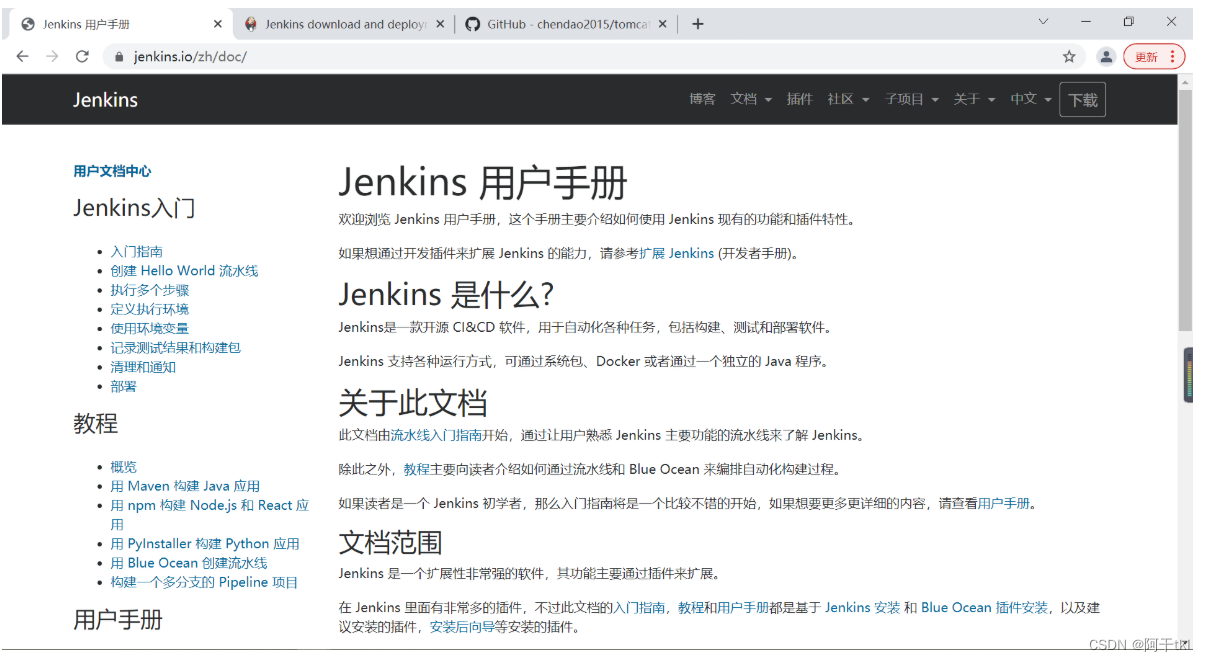Image resolution: width=1205 pixels, height=661 pixels.
Task: Open a new browser tab with the plus icon
Action: [x=697, y=22]
